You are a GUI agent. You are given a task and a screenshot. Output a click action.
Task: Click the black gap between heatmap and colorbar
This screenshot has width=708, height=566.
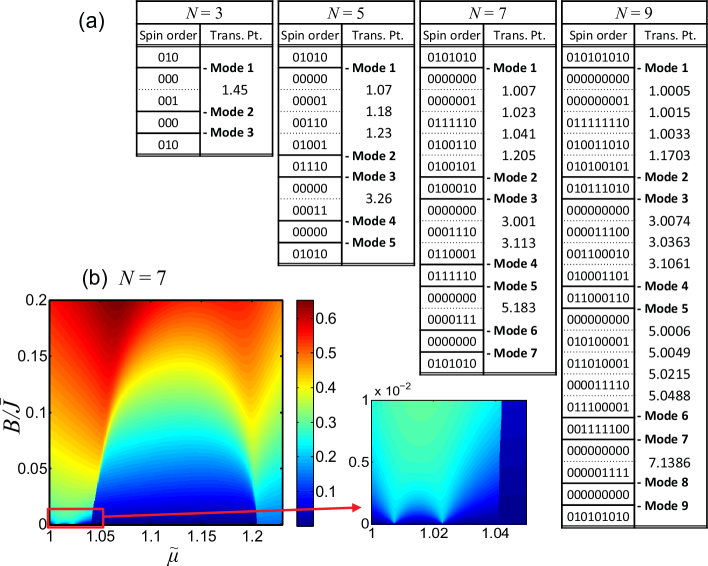point(289,410)
